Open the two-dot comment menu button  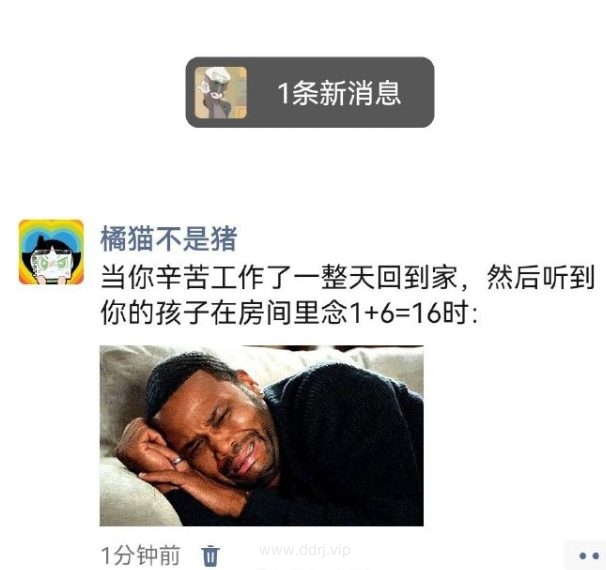588,556
